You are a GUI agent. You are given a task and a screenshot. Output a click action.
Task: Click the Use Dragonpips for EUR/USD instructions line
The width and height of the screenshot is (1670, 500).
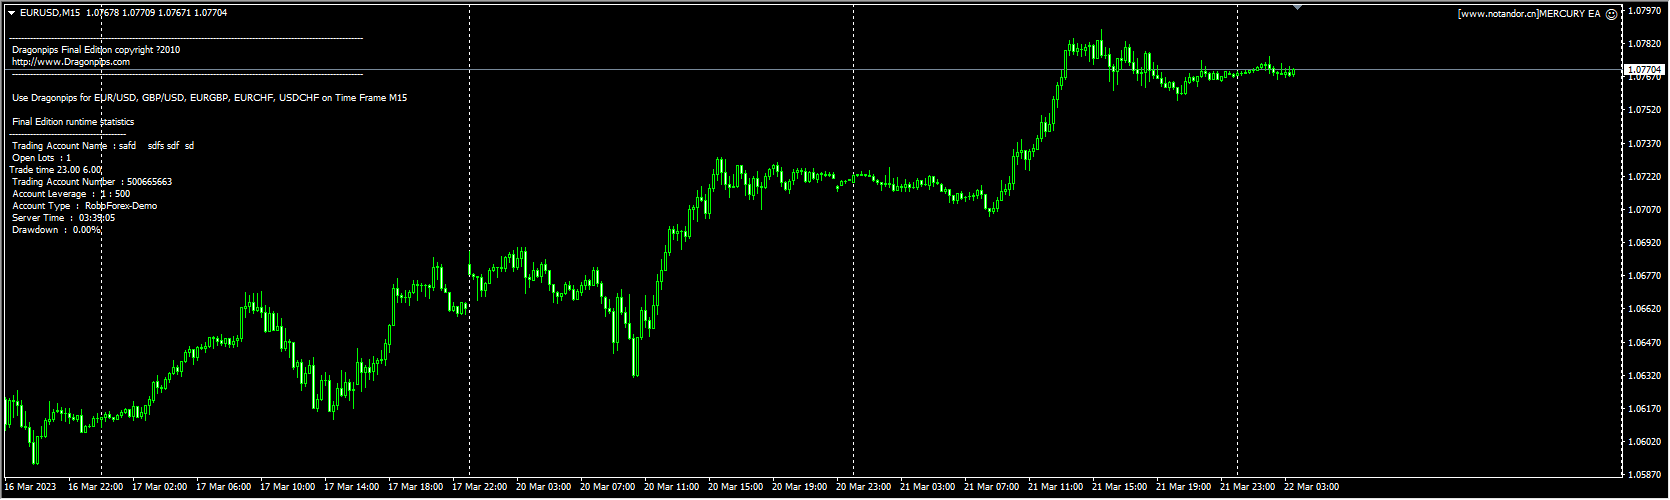[x=209, y=98]
